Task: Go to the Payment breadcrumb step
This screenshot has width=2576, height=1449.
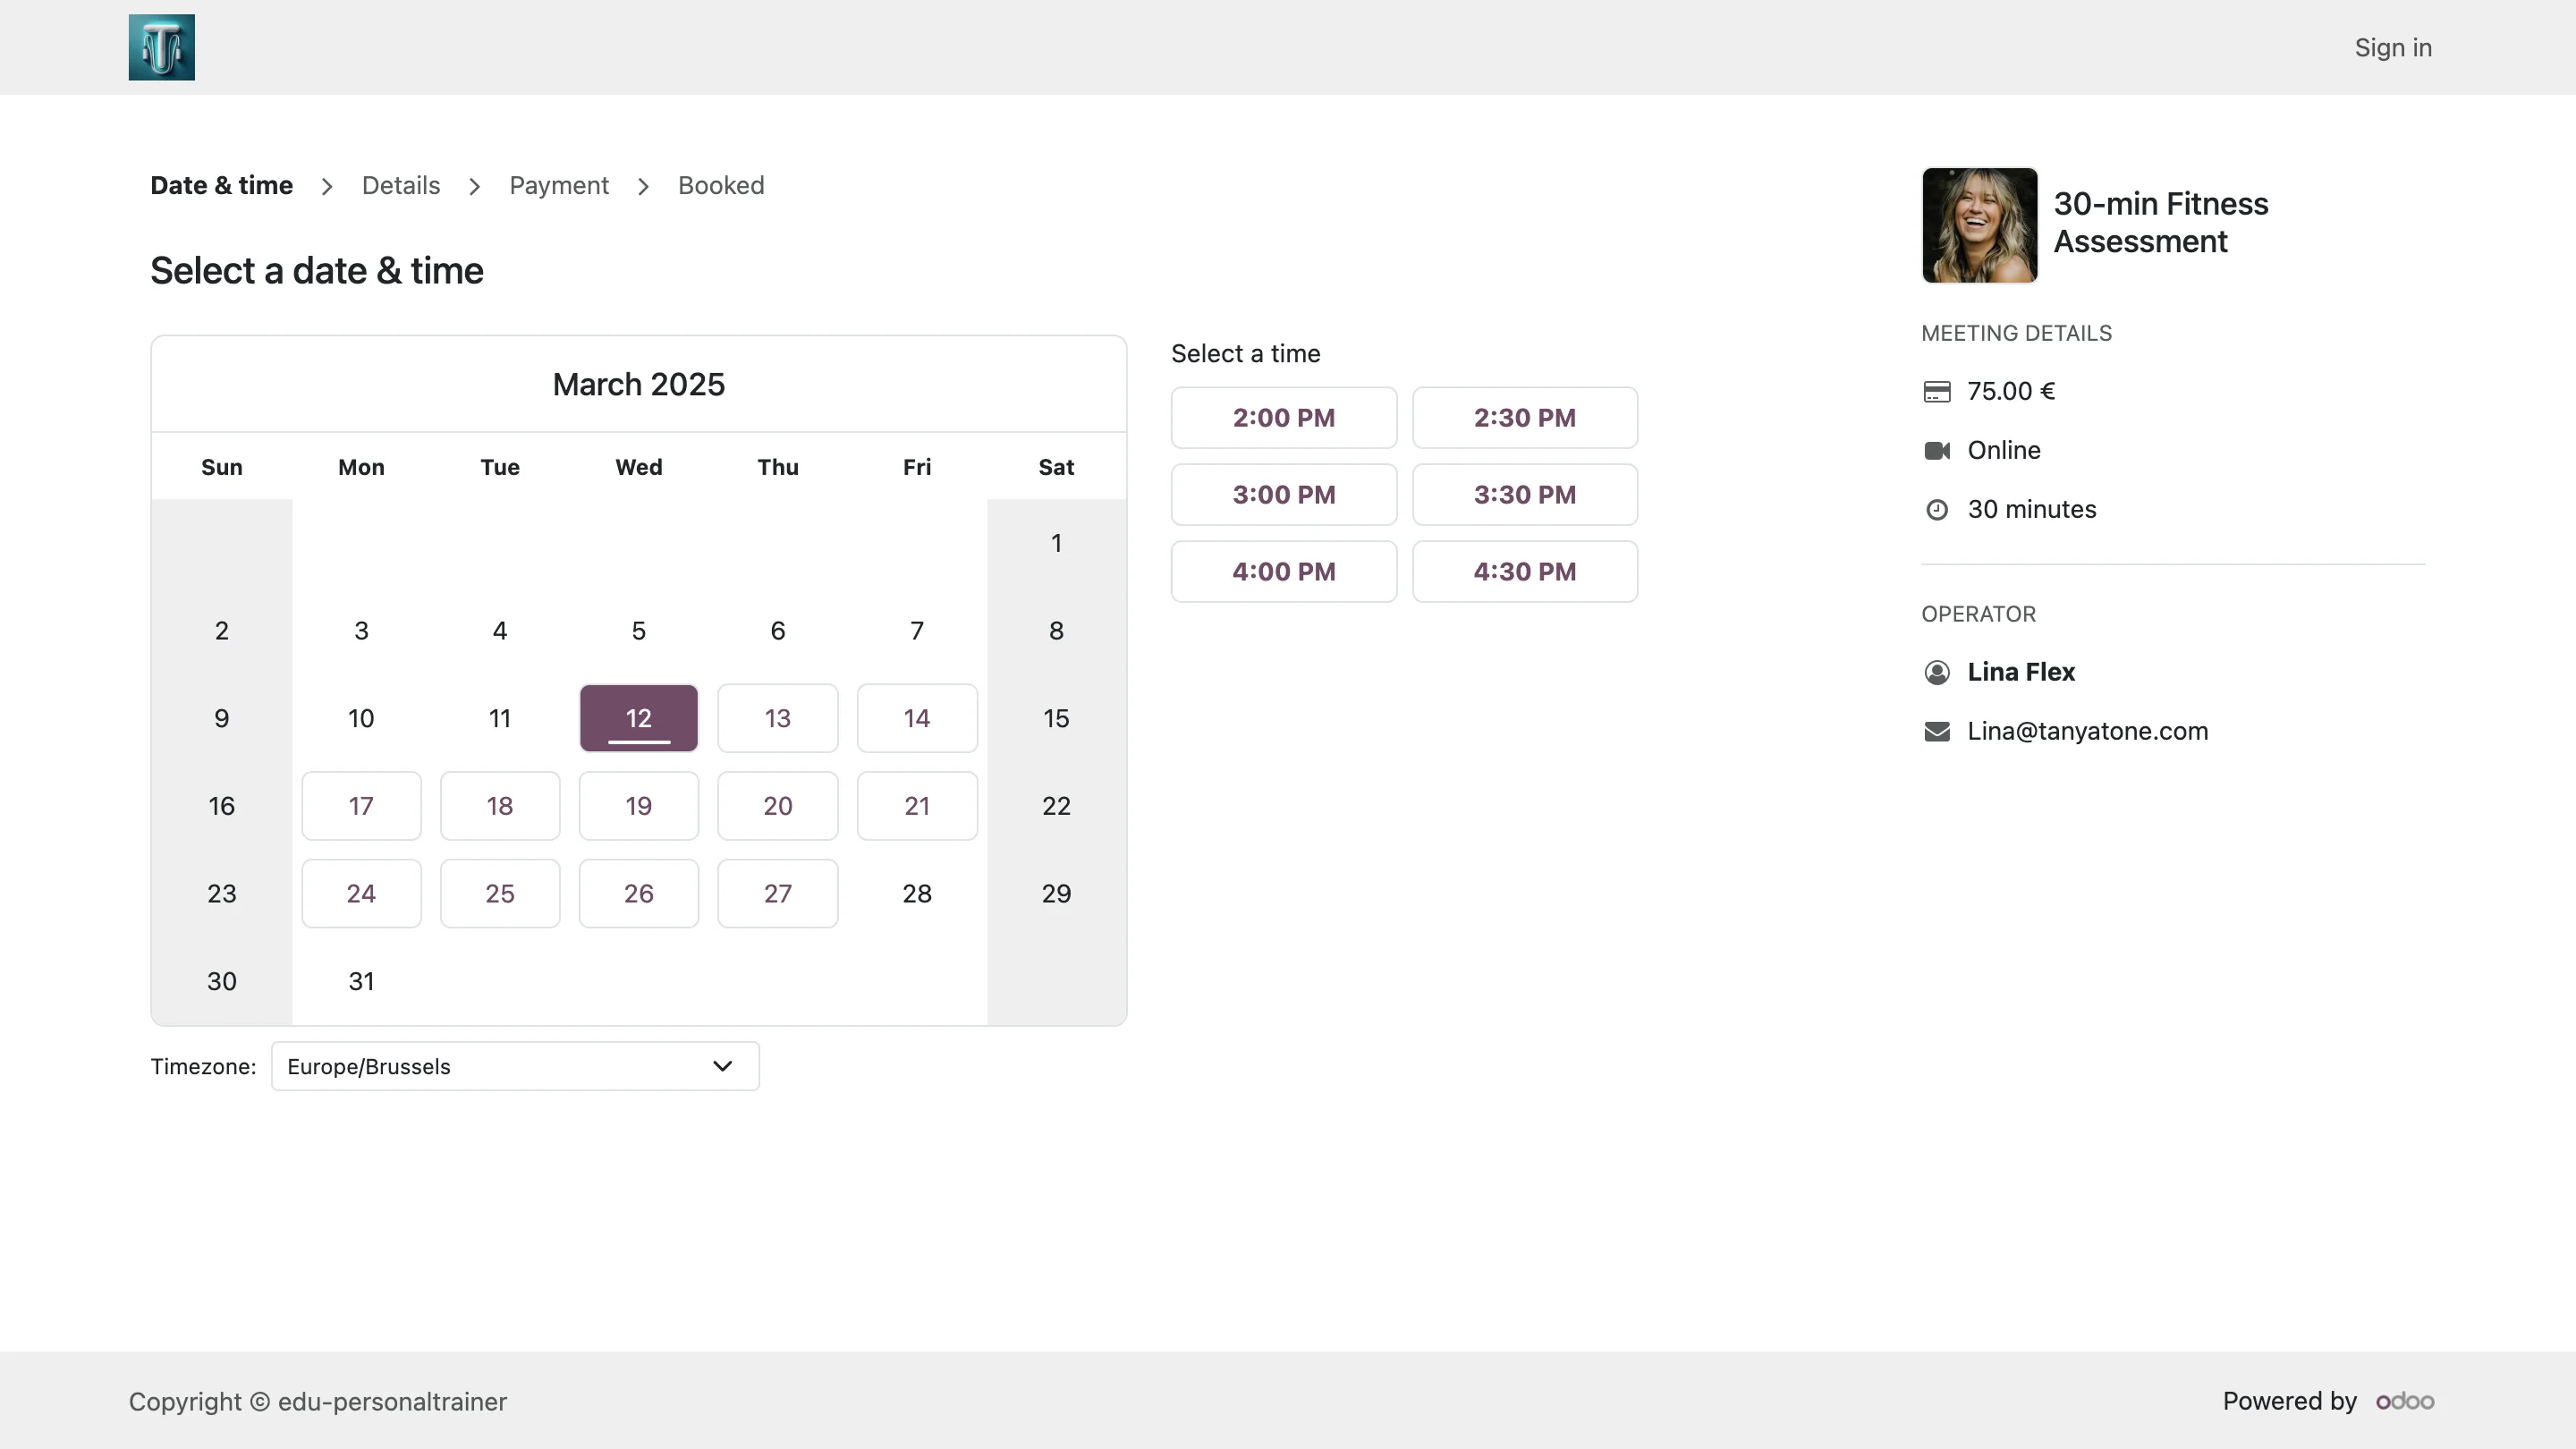Action: click(558, 185)
